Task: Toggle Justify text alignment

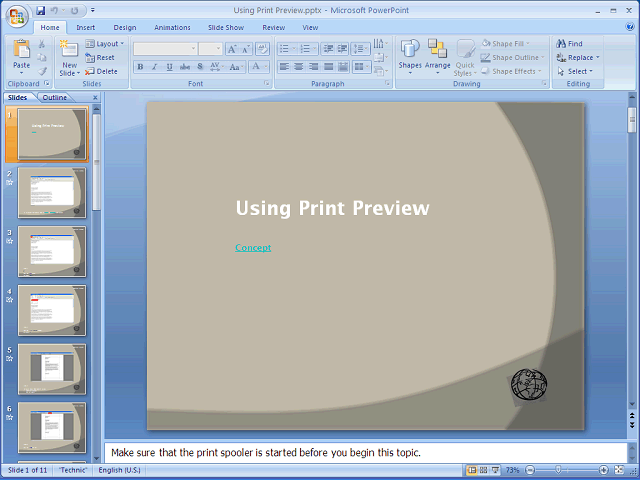Action: point(329,67)
